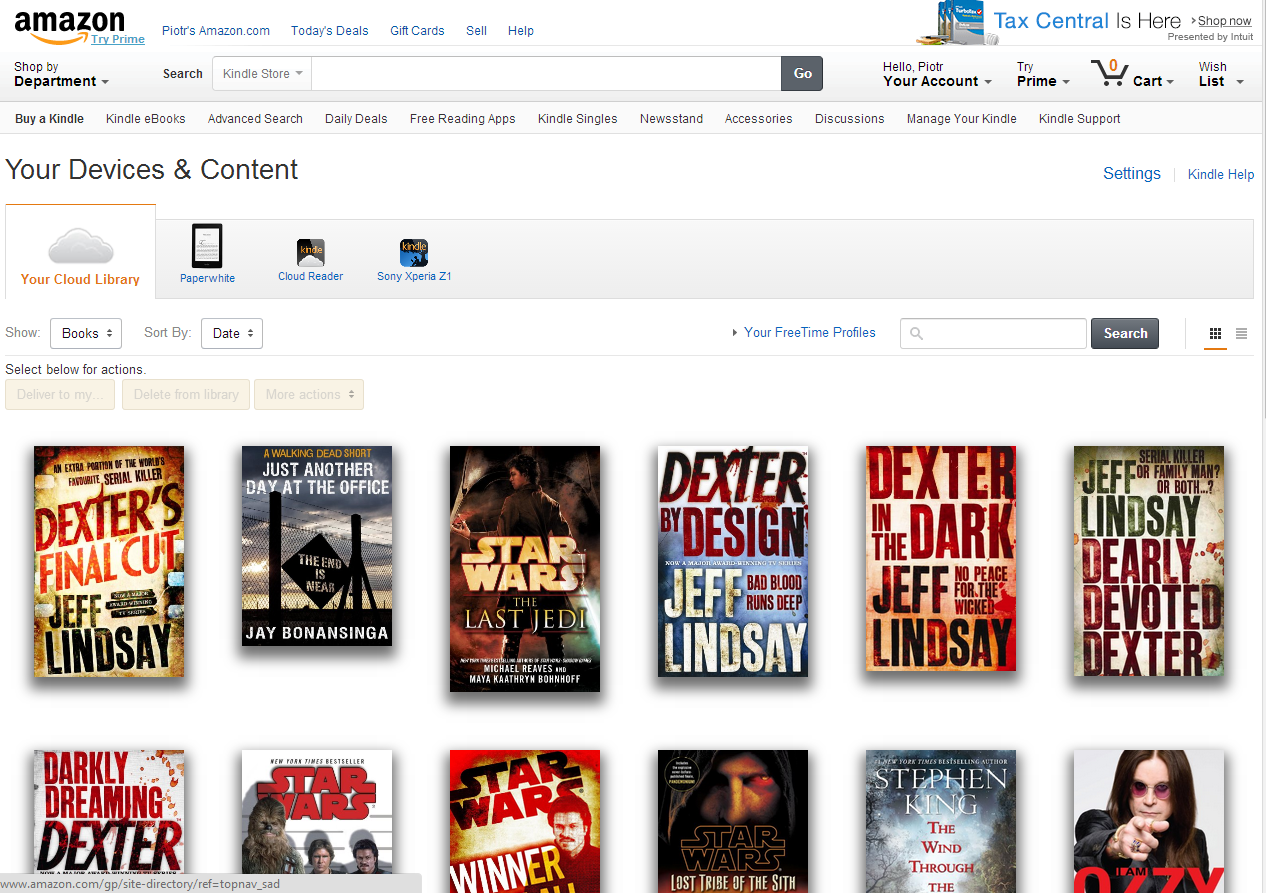Screen dimensions: 1266x893
Task: Select the Cloud Reader device icon
Action: point(311,253)
